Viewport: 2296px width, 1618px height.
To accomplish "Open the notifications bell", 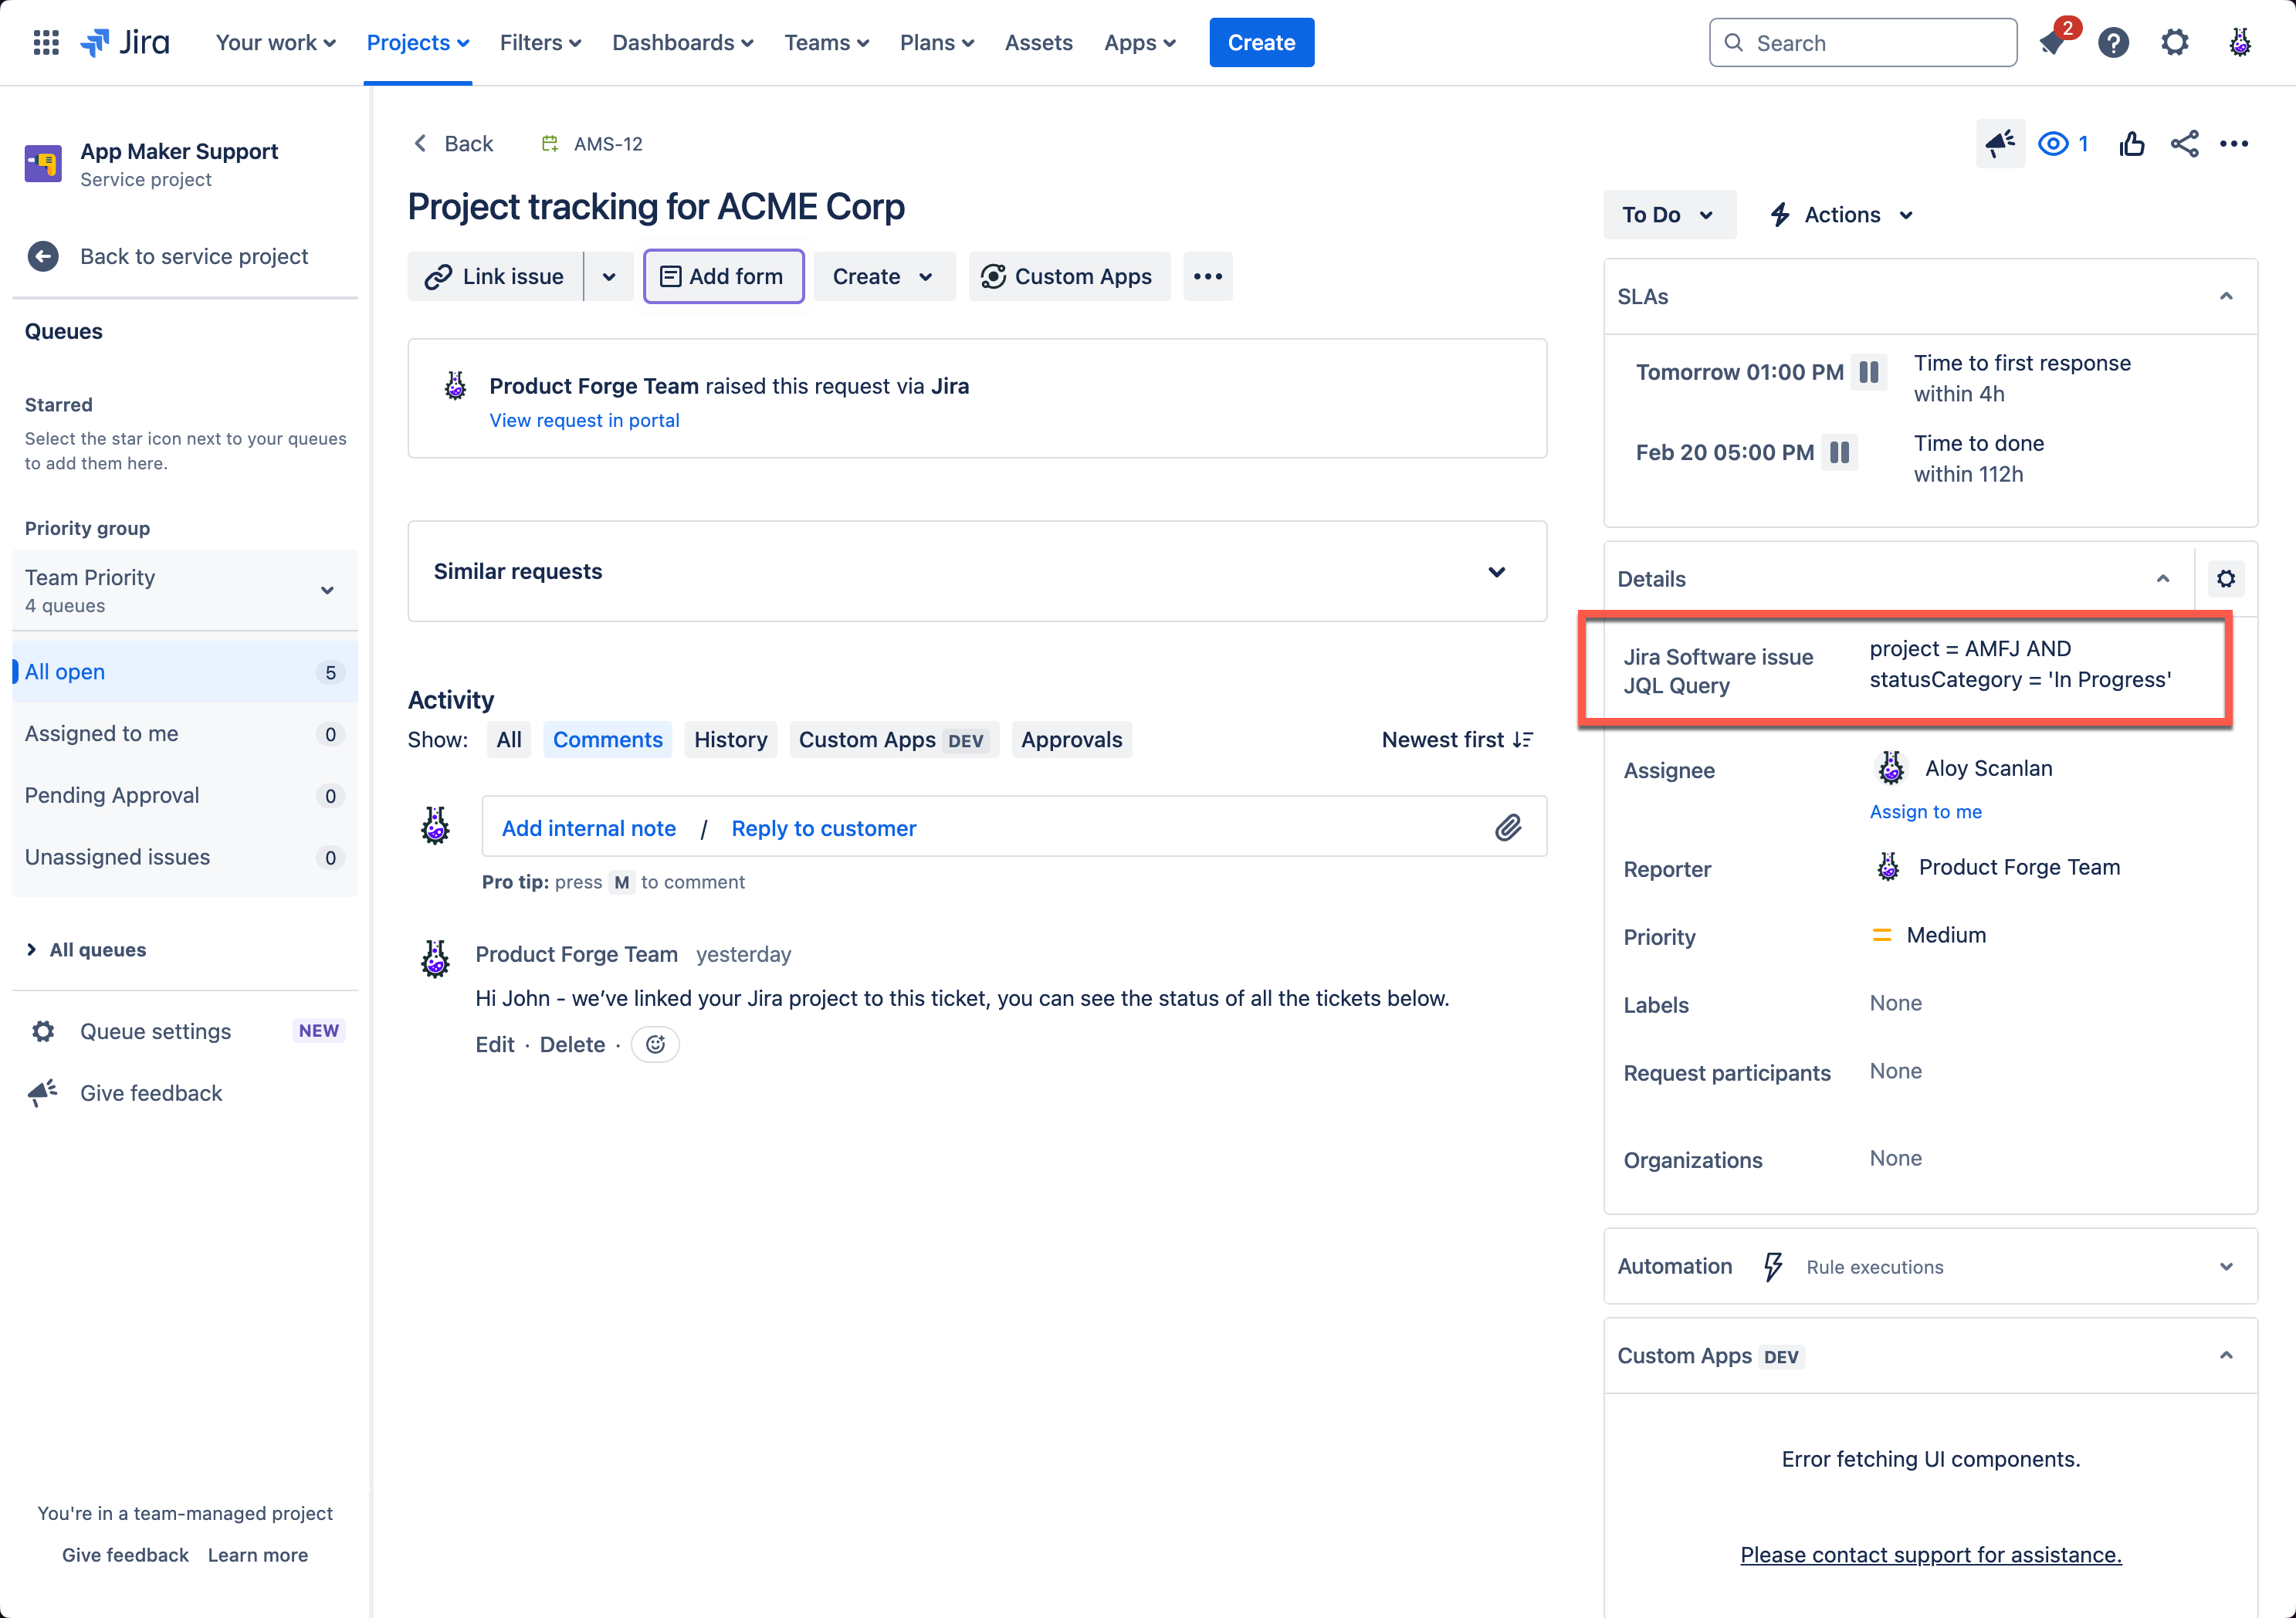I will (2052, 43).
